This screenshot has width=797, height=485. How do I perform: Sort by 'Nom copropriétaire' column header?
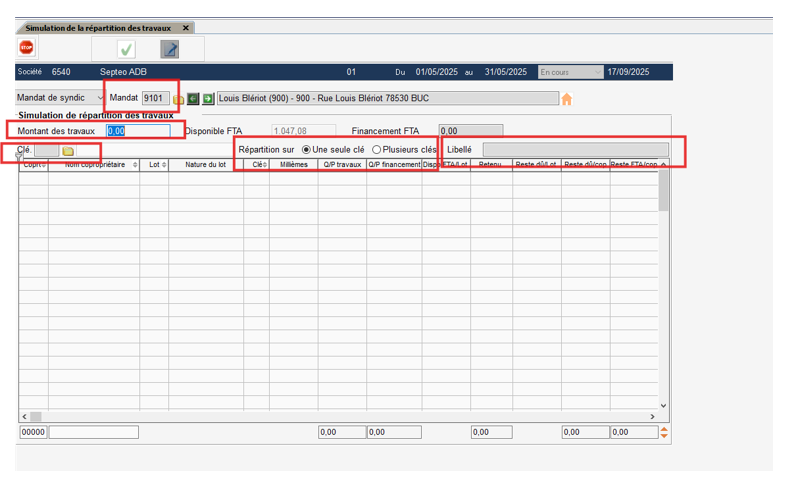[95, 164]
